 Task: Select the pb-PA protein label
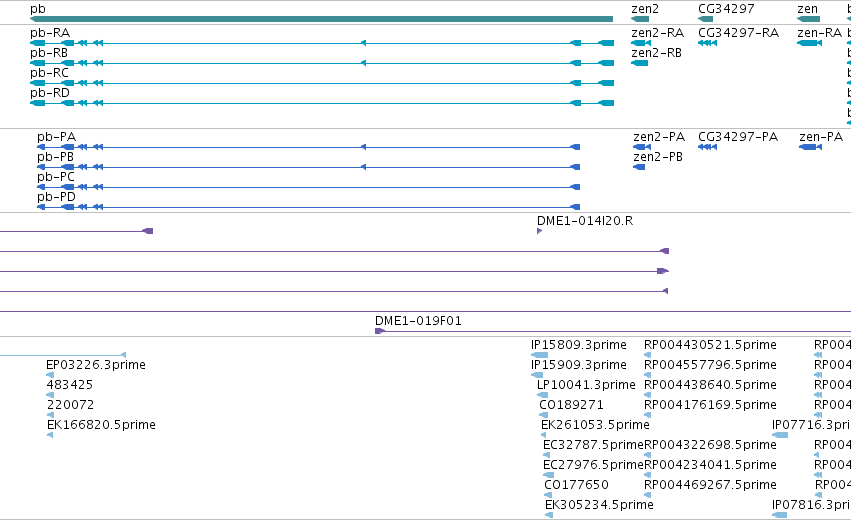pyautogui.click(x=56, y=137)
